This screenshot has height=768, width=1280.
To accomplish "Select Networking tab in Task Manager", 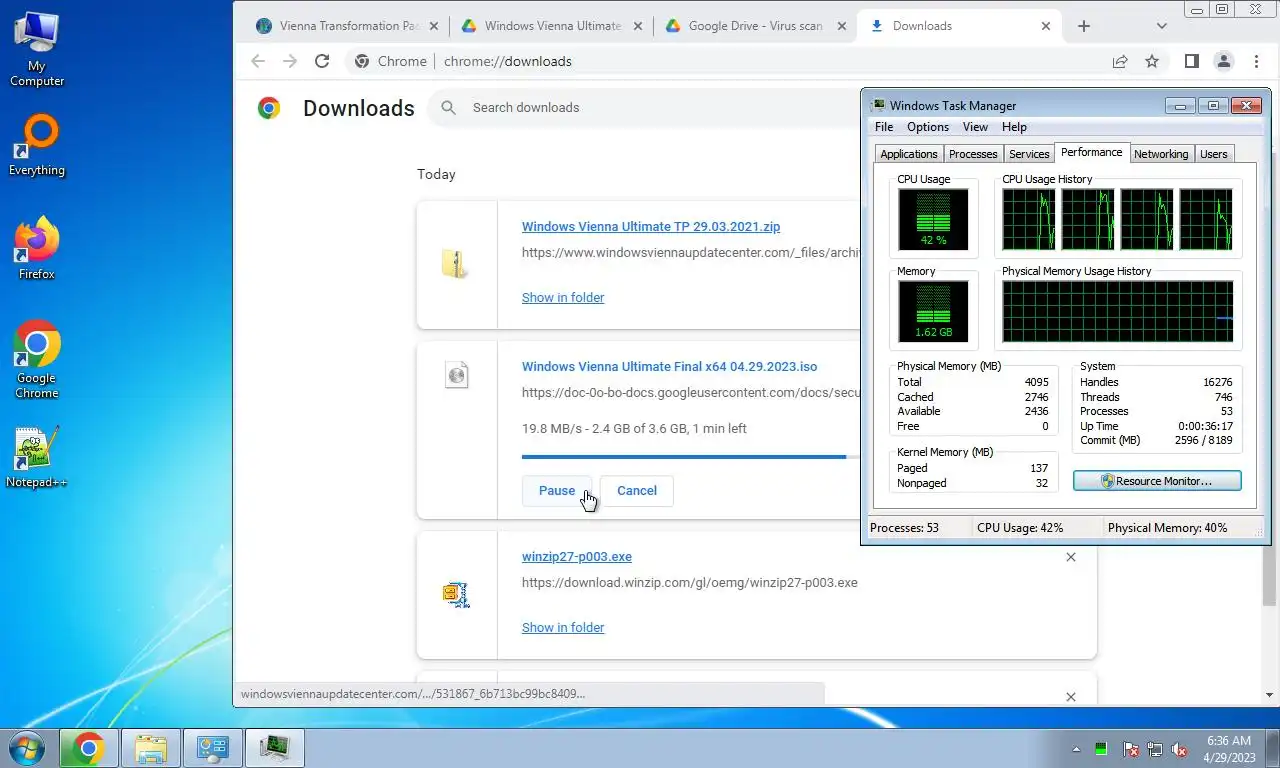I will click(x=1161, y=154).
